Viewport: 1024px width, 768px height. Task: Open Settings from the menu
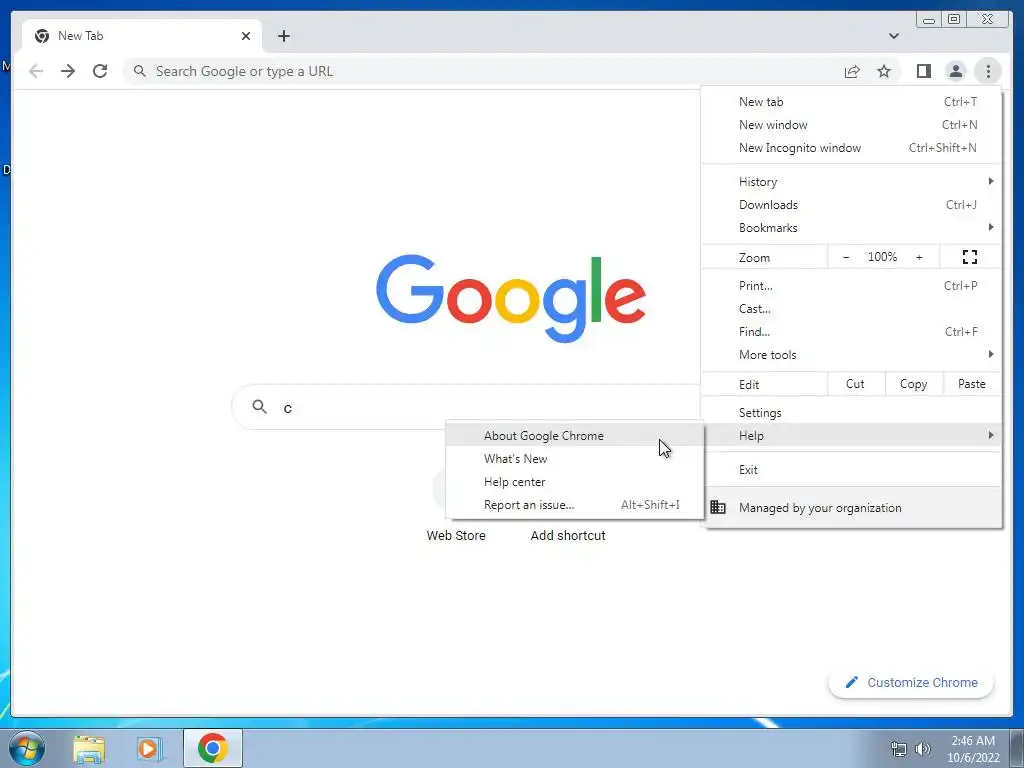[851, 413]
